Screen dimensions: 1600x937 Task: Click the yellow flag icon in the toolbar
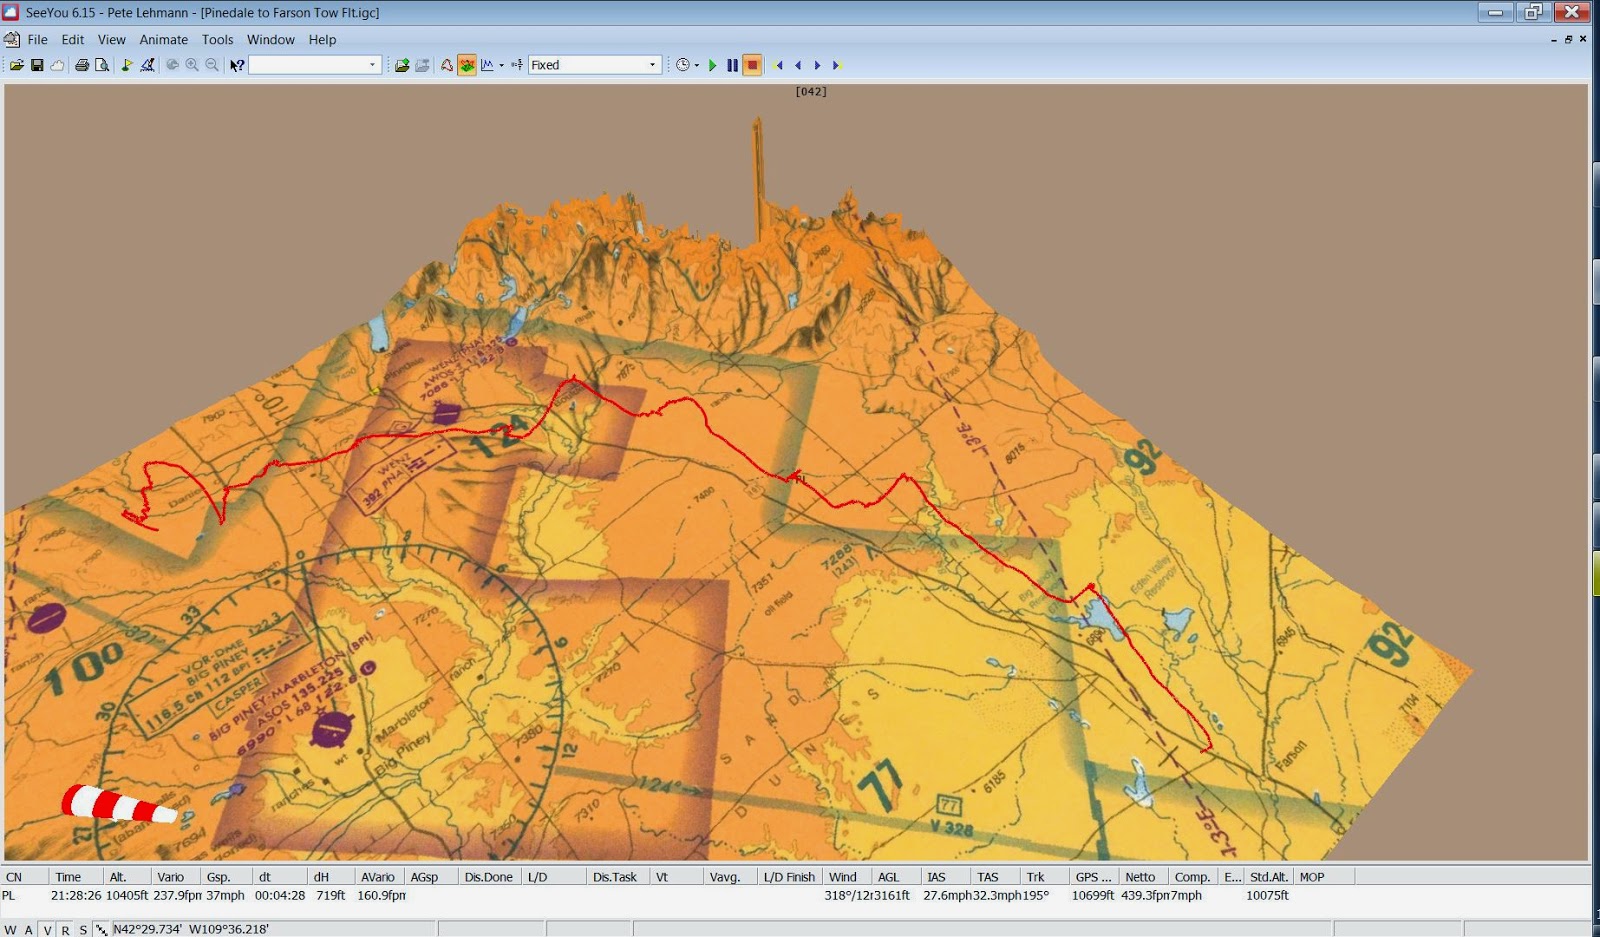pos(127,65)
